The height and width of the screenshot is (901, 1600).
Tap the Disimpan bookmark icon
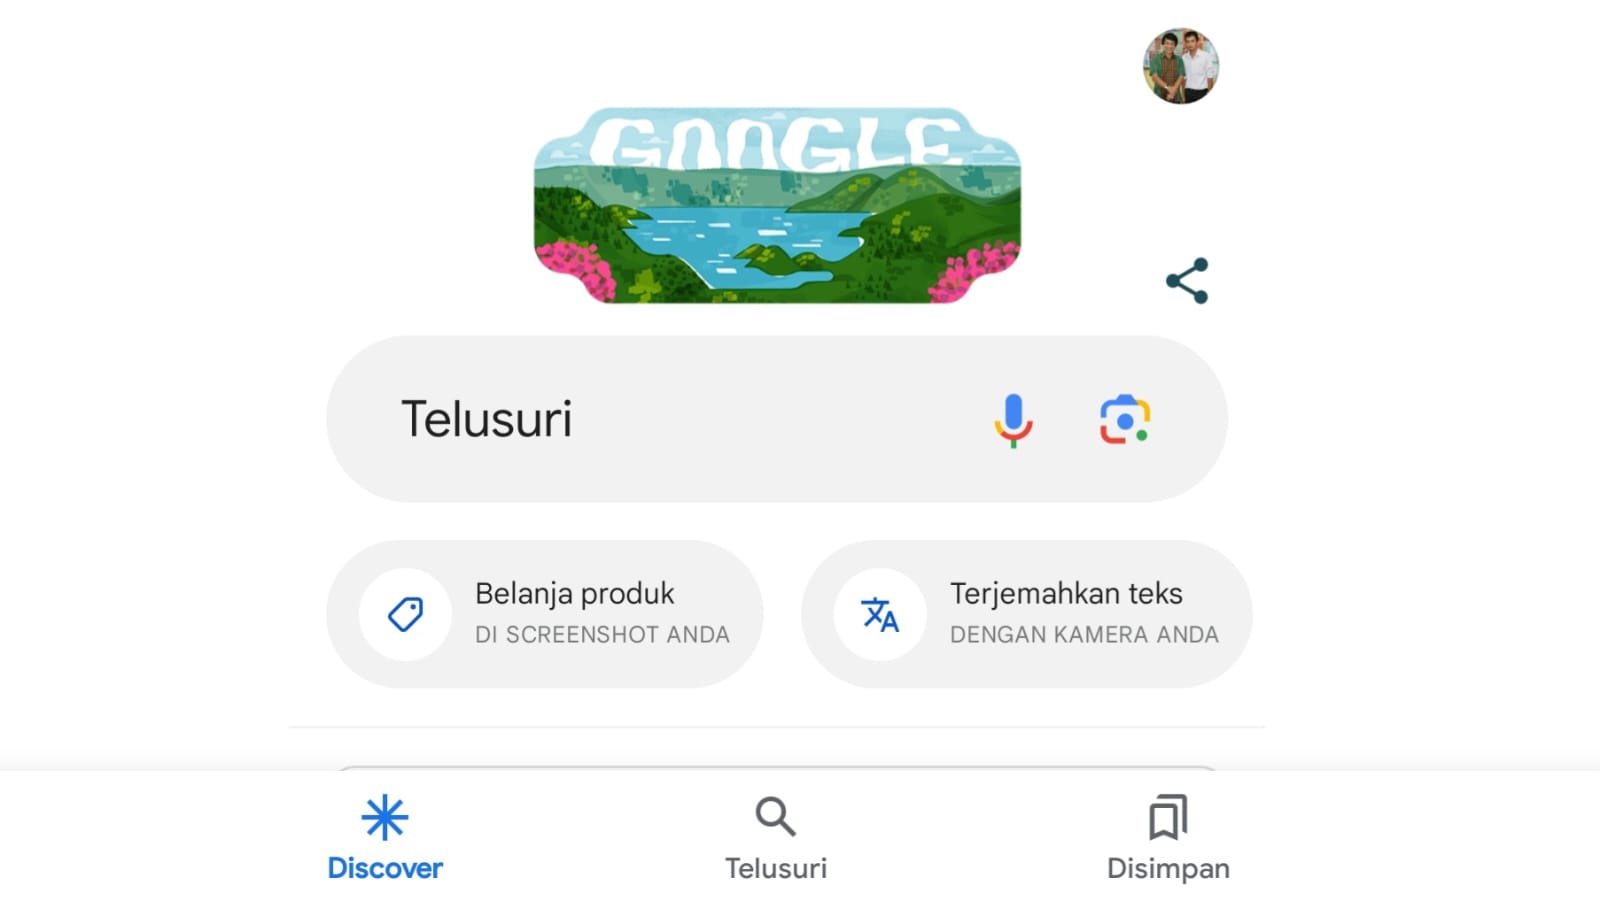1168,817
